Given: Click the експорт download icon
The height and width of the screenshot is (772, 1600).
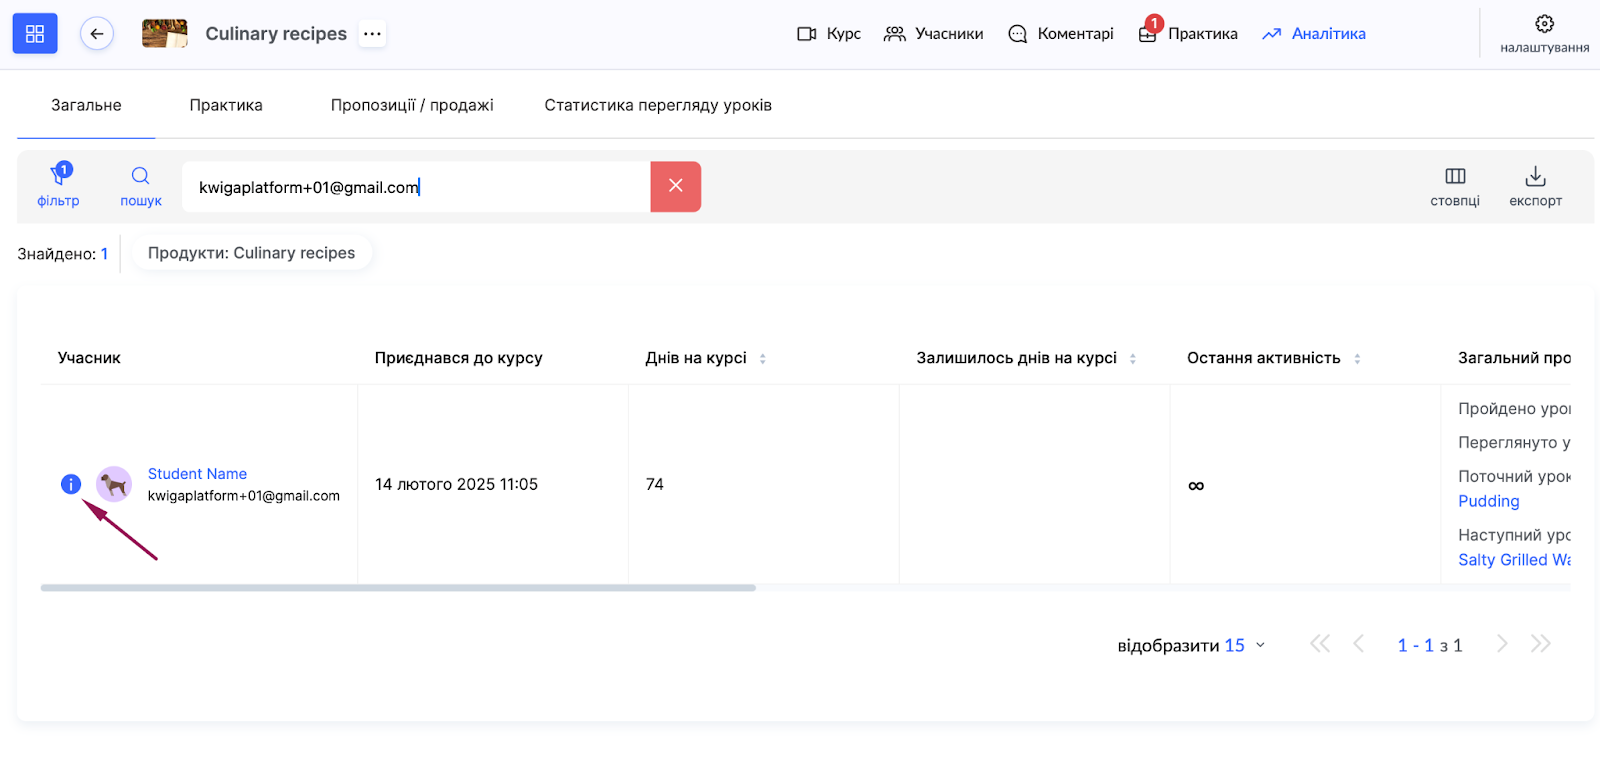Looking at the screenshot, I should coord(1535,177).
